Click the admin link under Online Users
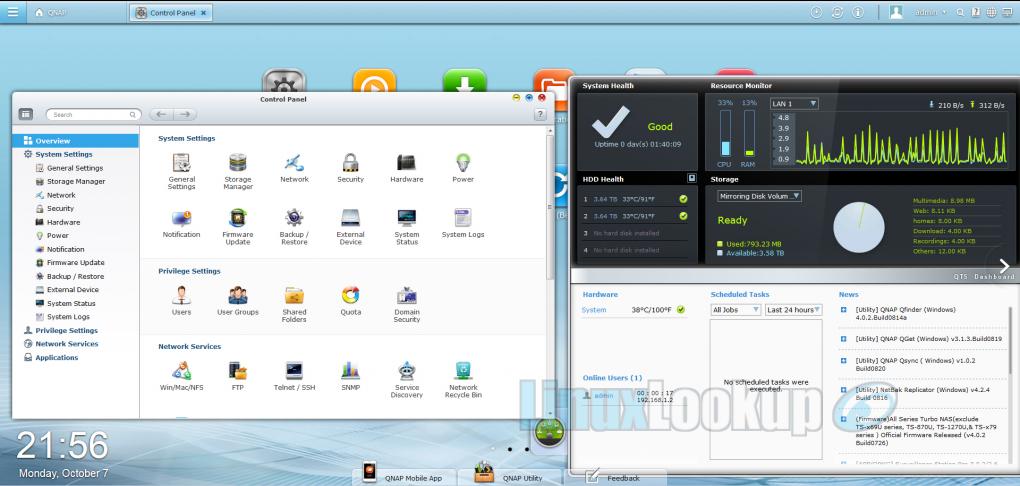The height and width of the screenshot is (486, 1020). click(x=604, y=395)
